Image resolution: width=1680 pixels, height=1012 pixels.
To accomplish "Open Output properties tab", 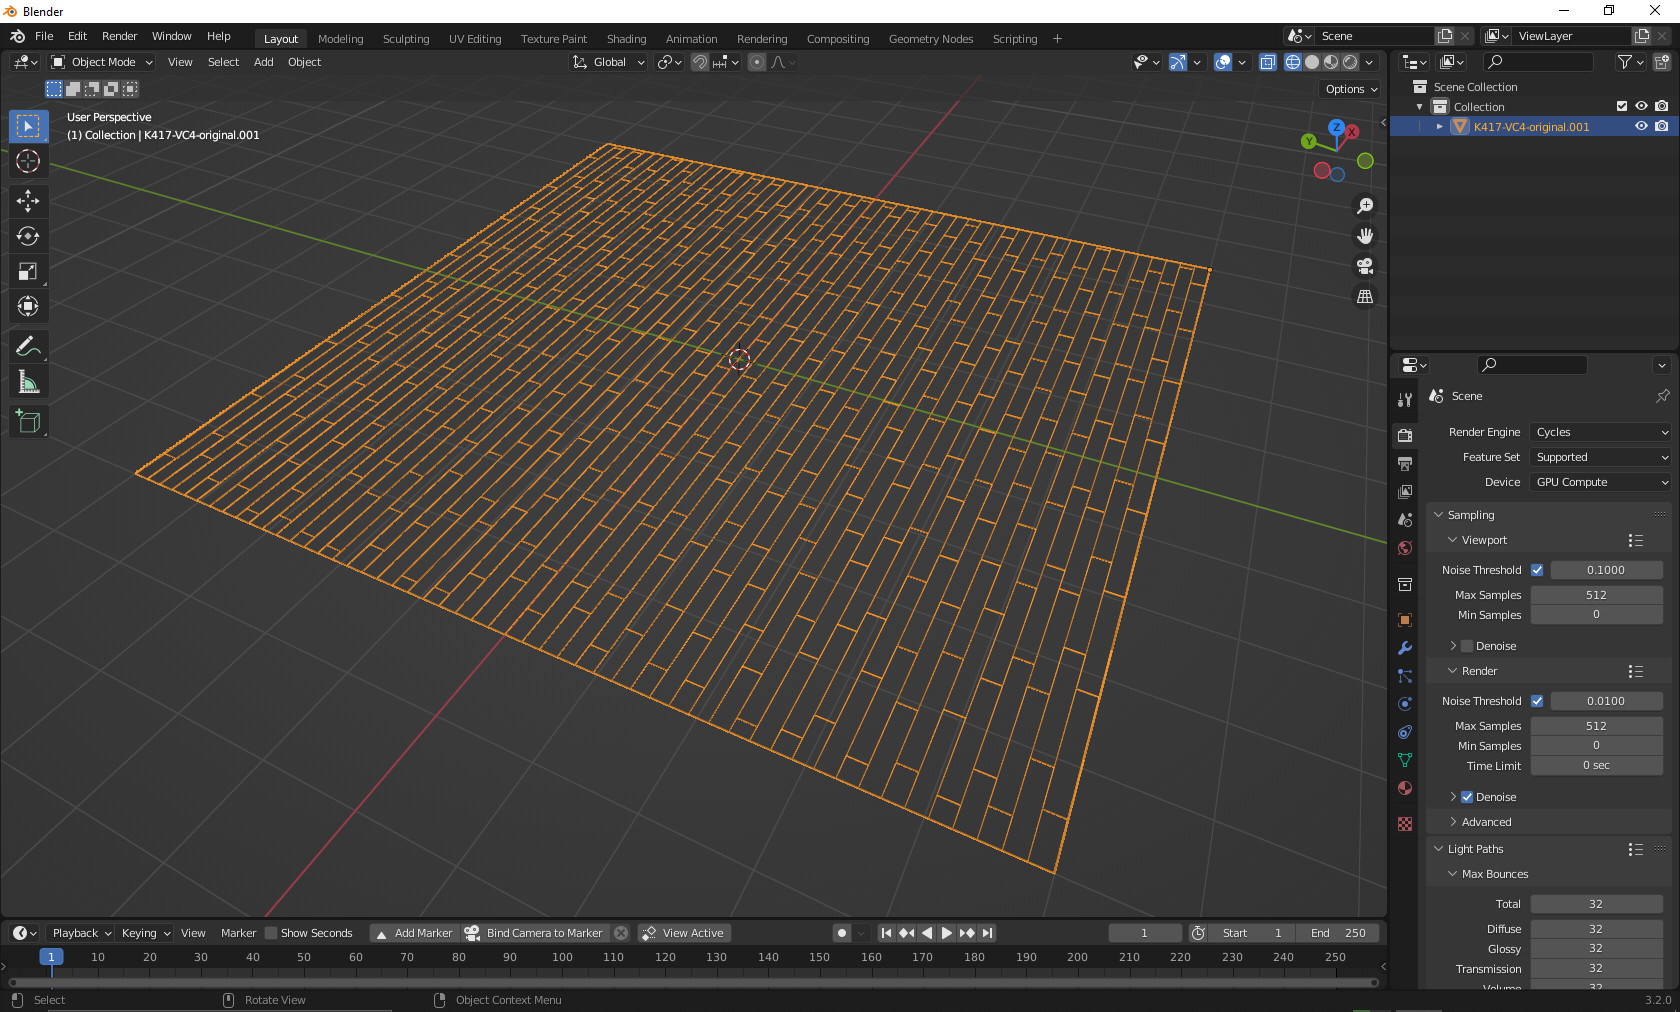I will [x=1405, y=464].
